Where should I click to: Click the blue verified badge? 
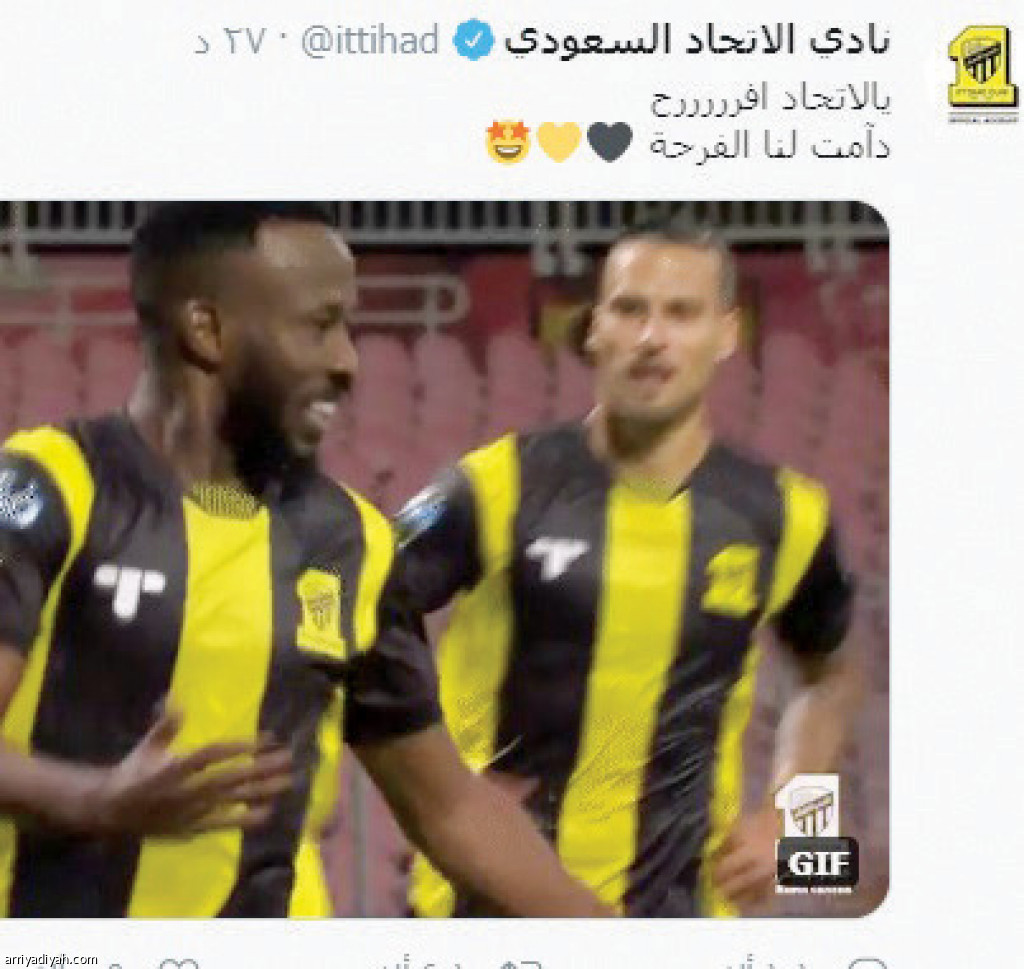tap(473, 40)
